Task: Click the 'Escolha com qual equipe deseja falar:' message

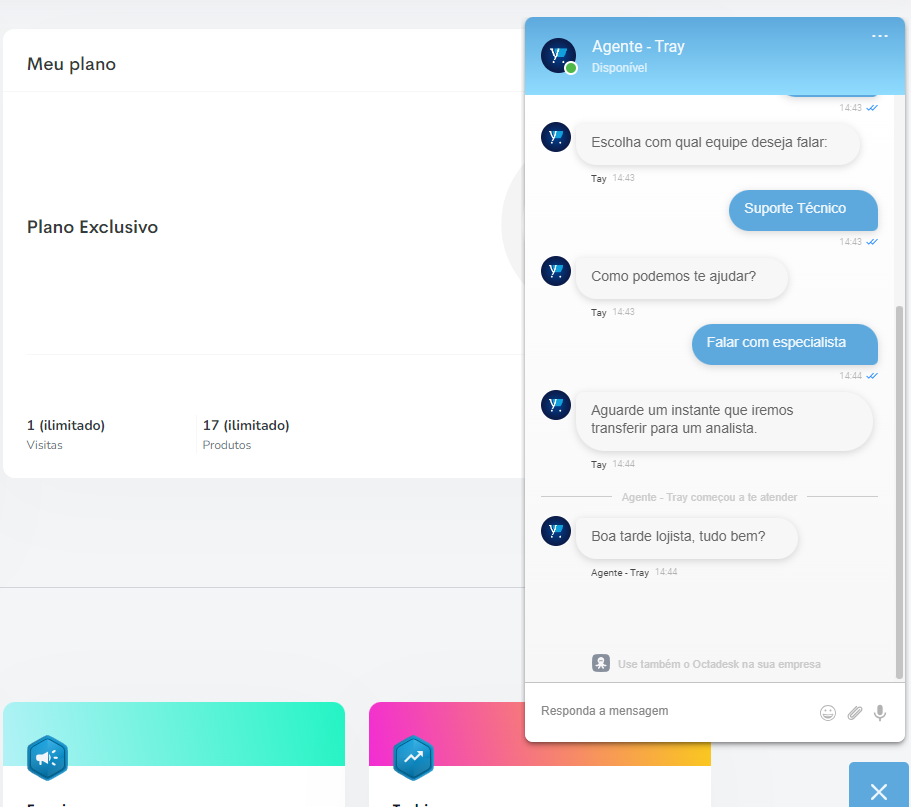Action: [x=718, y=144]
